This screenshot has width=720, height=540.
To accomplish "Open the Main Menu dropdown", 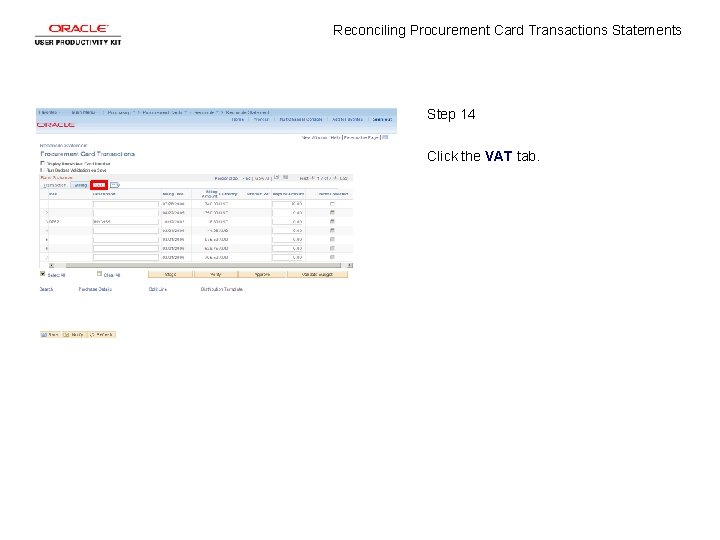I will pyautogui.click(x=84, y=112).
